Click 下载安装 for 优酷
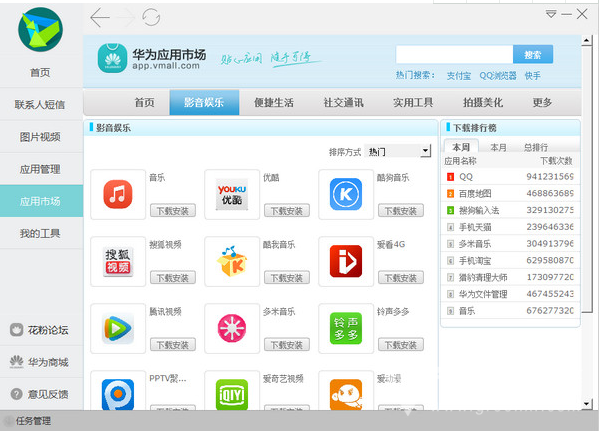The height and width of the screenshot is (433, 600). (287, 210)
